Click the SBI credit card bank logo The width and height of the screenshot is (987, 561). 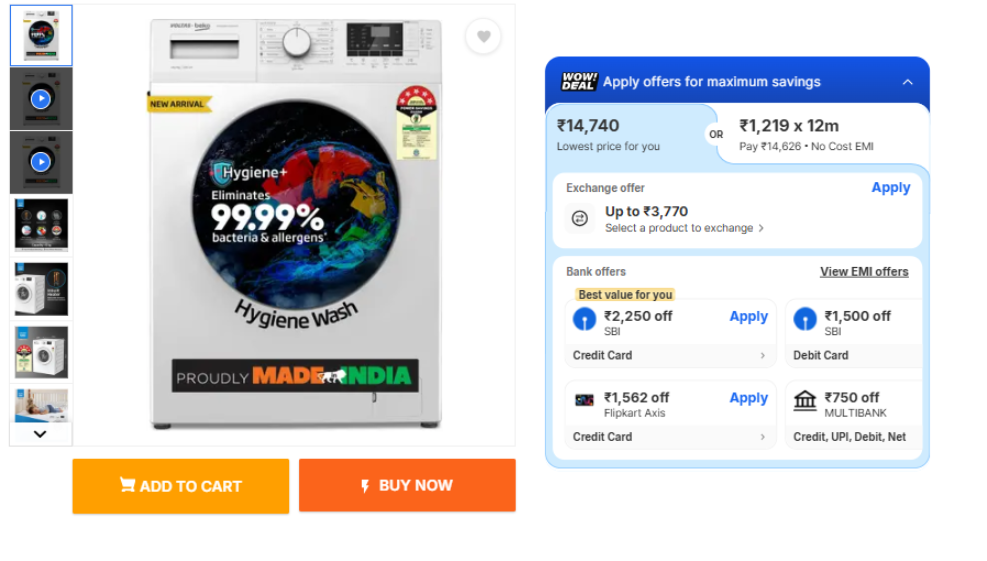584,319
